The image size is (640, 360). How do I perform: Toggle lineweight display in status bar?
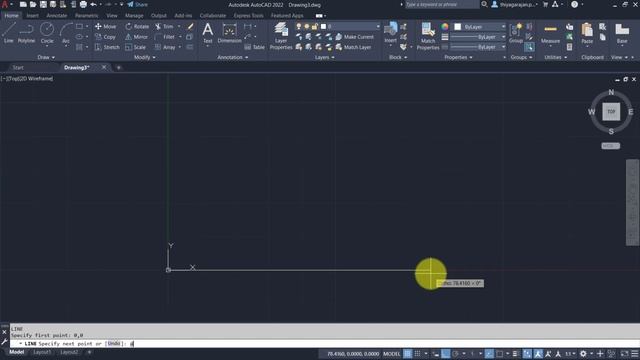click(516, 354)
